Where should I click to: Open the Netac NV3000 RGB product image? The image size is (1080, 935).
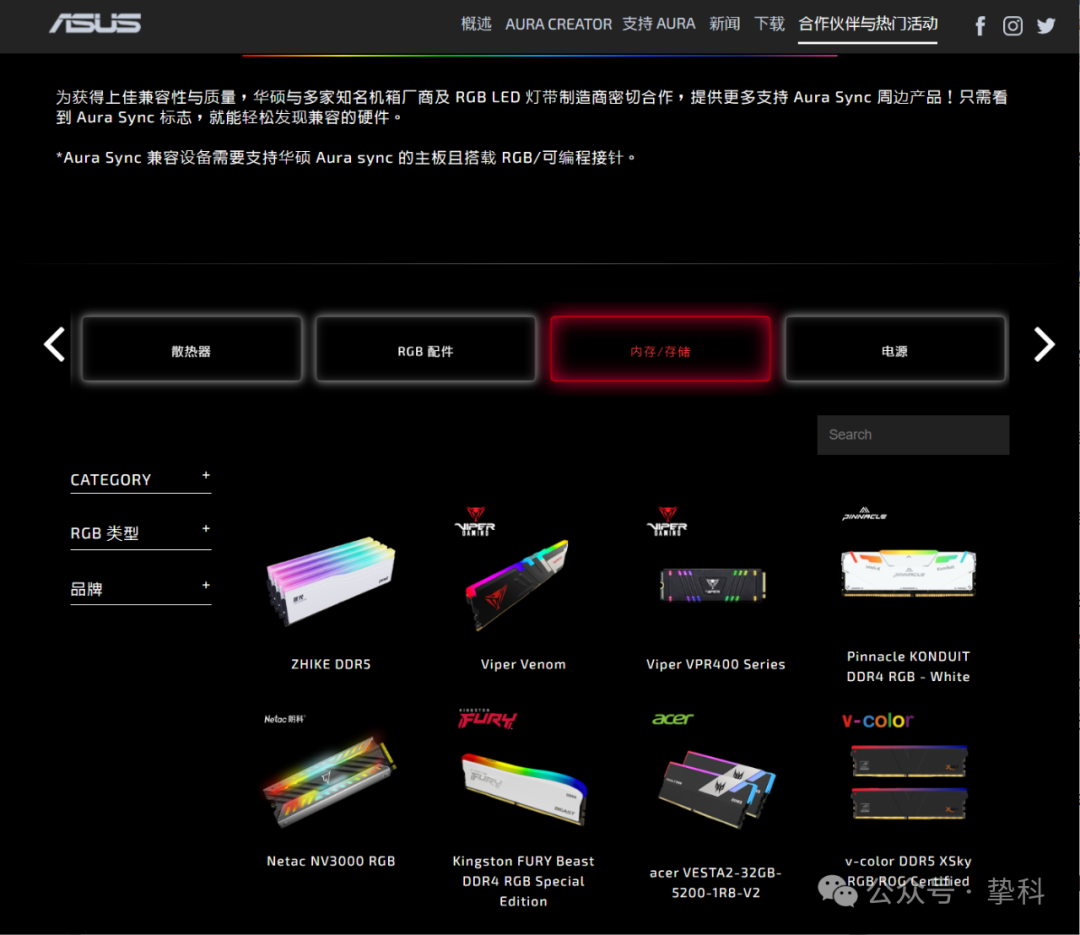coord(329,781)
